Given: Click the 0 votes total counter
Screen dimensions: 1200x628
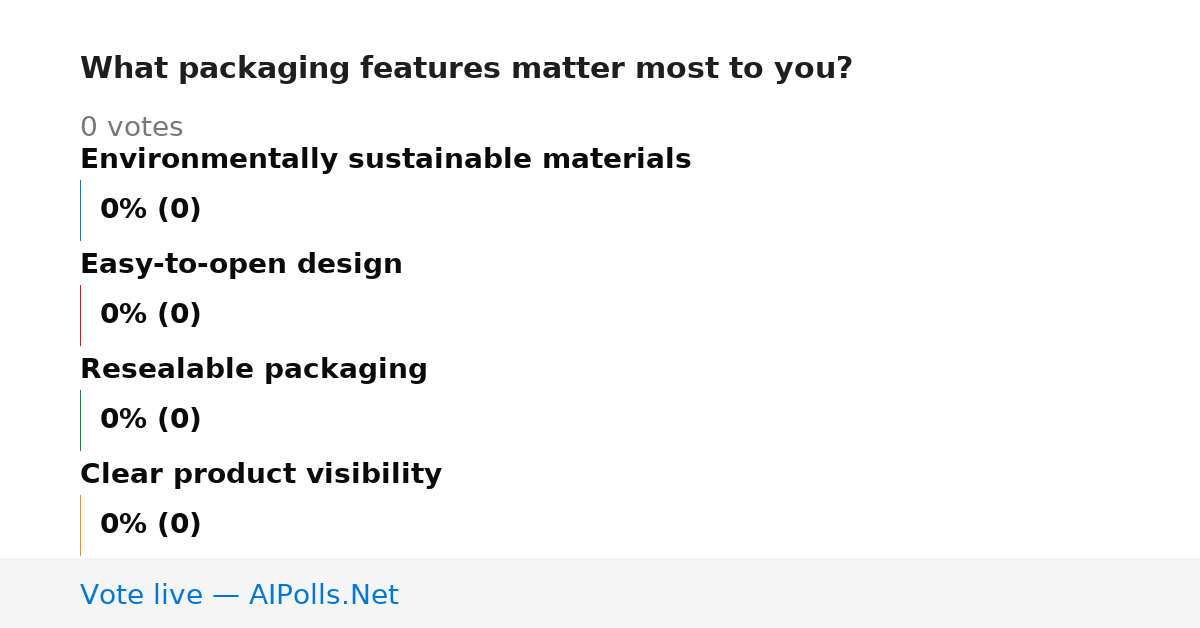Looking at the screenshot, I should coord(131,128).
